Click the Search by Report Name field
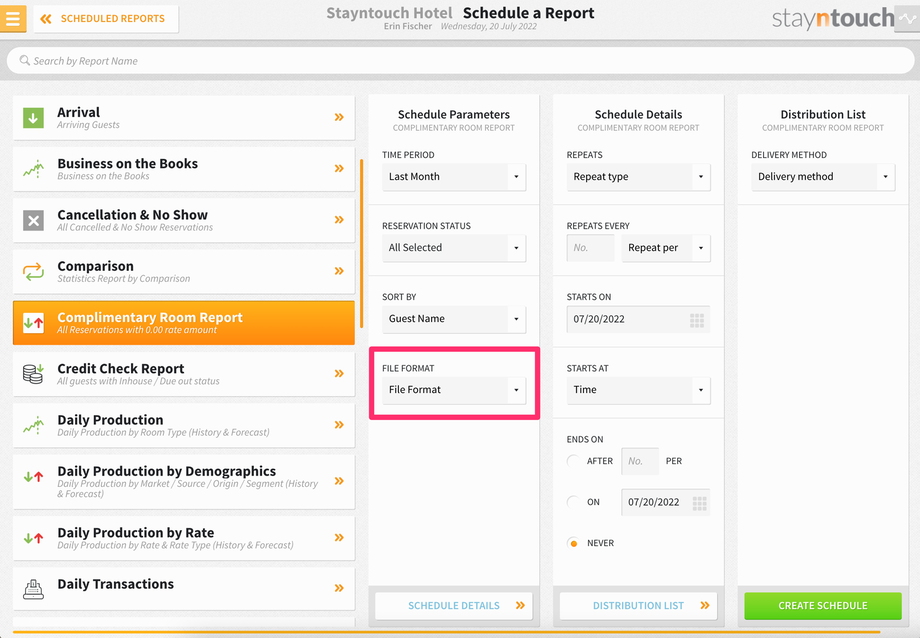The height and width of the screenshot is (638, 920). [x=460, y=60]
